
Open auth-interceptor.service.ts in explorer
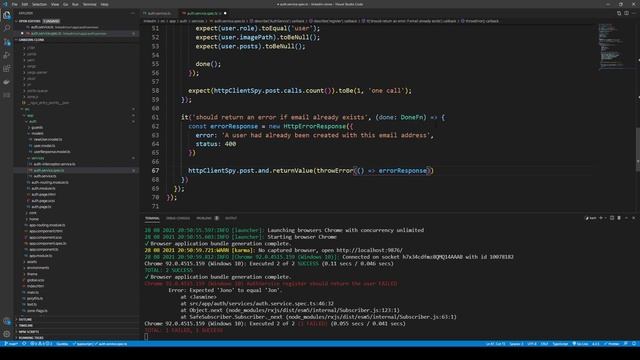(x=54, y=164)
